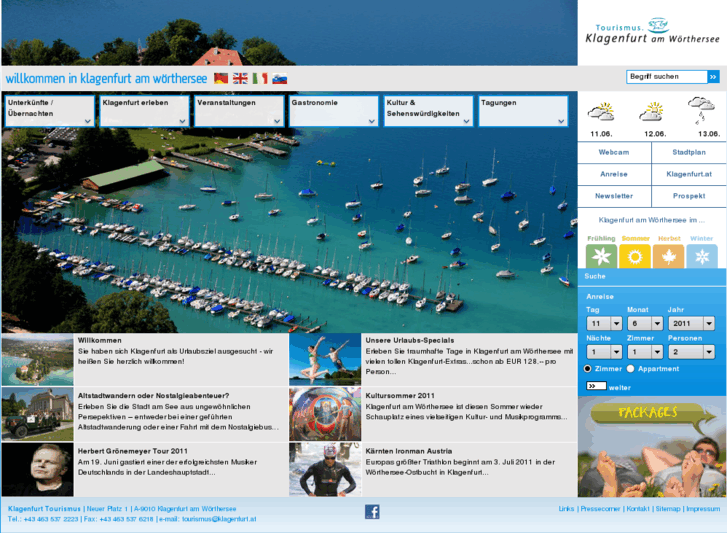Select the Zimmer radio option
The width and height of the screenshot is (727, 545).
point(587,369)
